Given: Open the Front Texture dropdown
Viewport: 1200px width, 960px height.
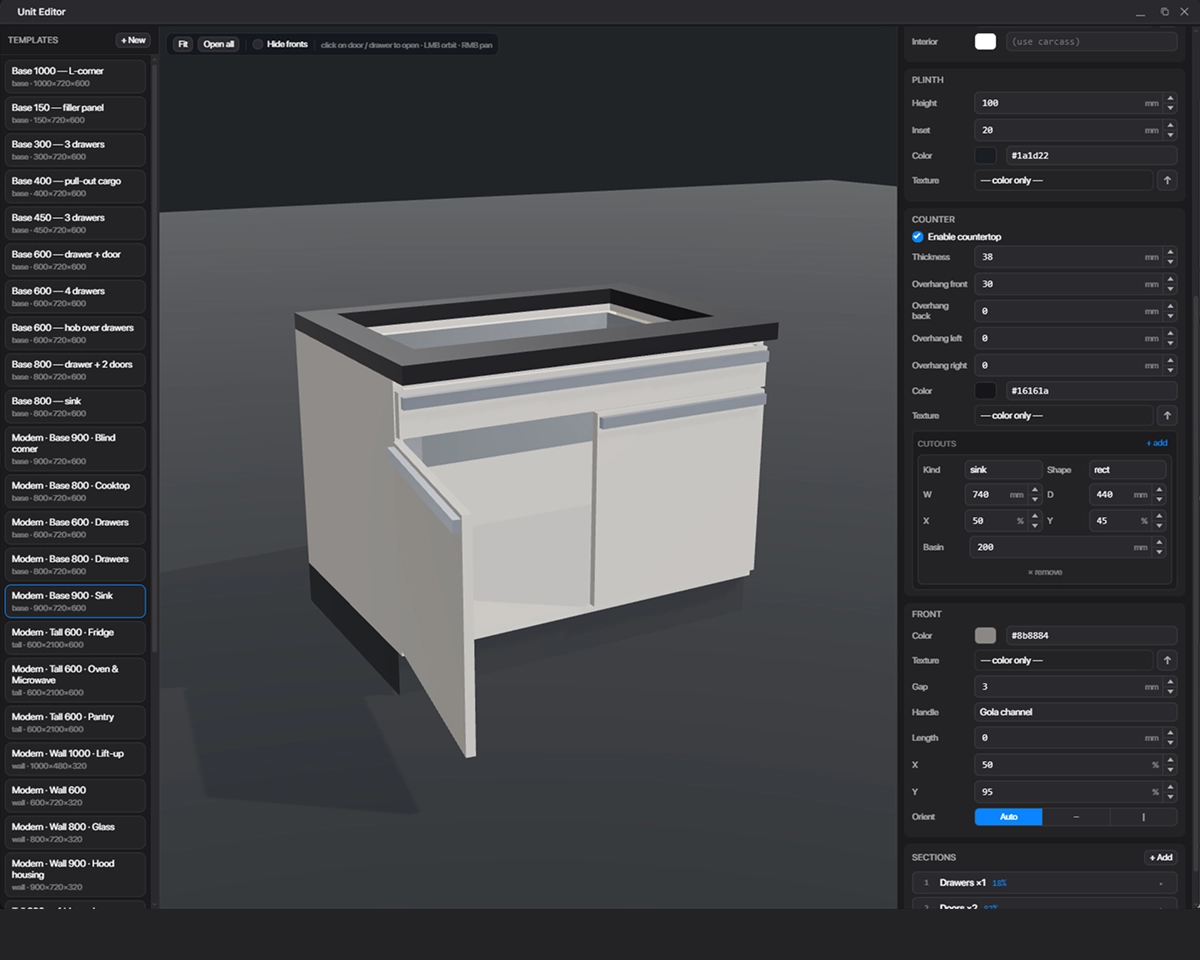Looking at the screenshot, I should click(1064, 660).
